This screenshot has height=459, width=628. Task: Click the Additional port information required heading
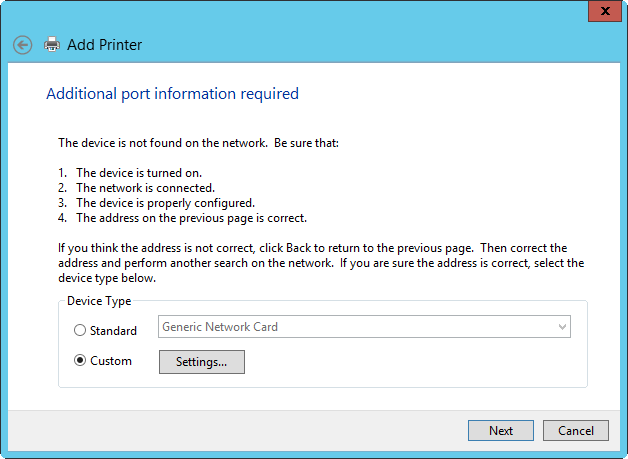[172, 94]
